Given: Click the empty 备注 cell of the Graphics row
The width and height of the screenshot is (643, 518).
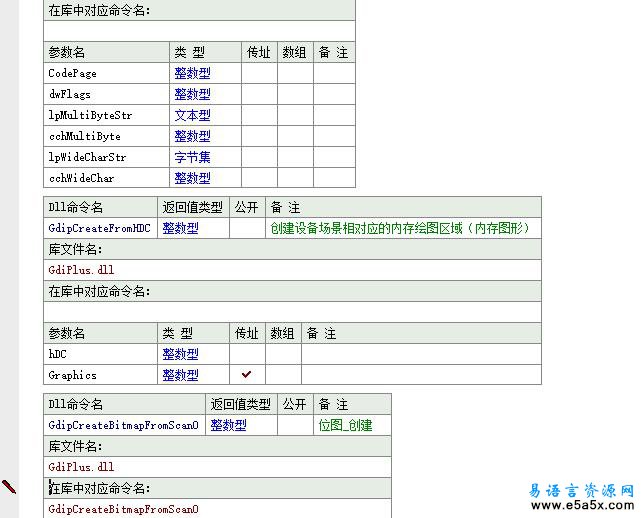Looking at the screenshot, I should click(422, 374).
